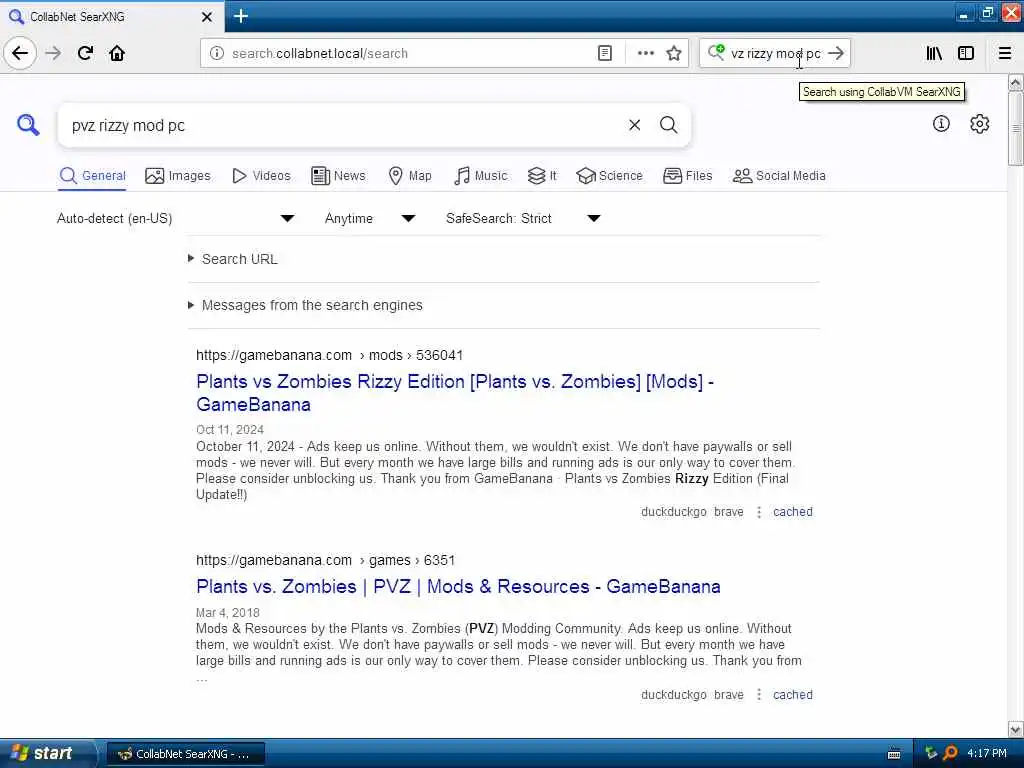1024x768 pixels.
Task: Click the scrollbar up arrow
Action: (x=1015, y=83)
